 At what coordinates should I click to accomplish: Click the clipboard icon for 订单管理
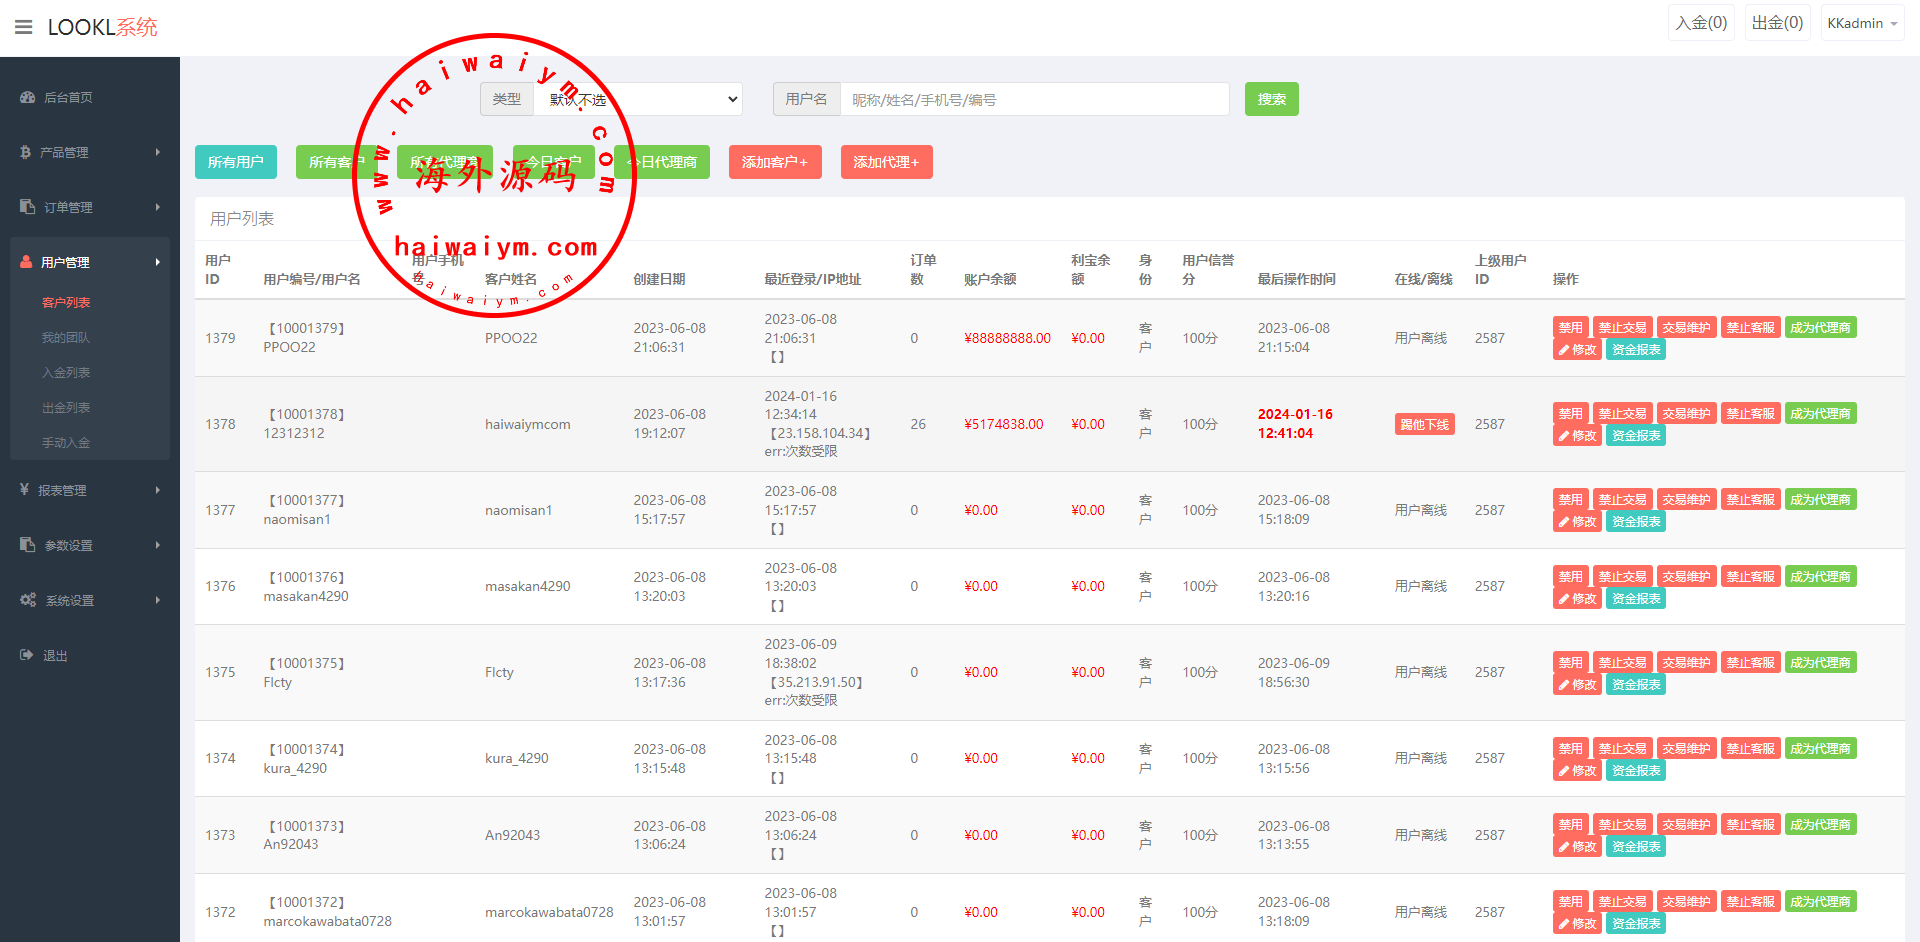click(x=27, y=207)
